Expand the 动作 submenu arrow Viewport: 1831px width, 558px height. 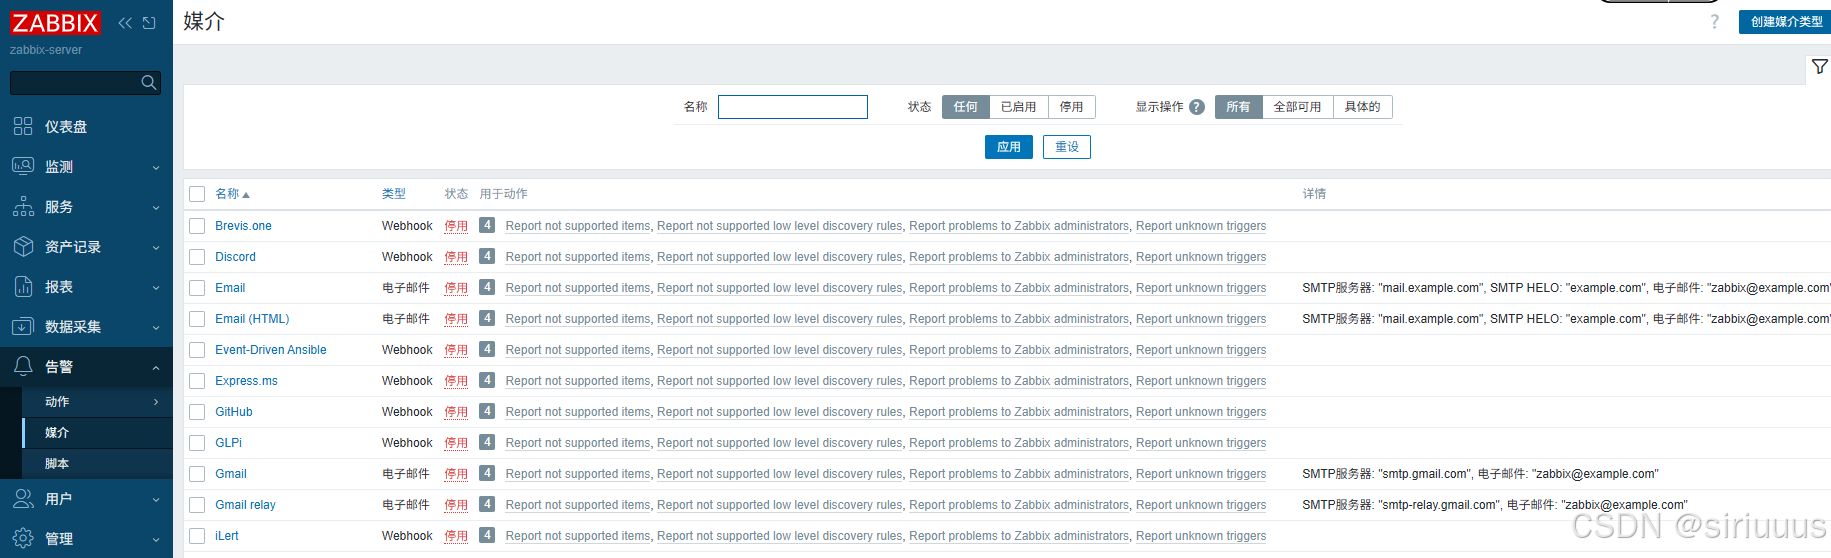pyautogui.click(x=156, y=402)
